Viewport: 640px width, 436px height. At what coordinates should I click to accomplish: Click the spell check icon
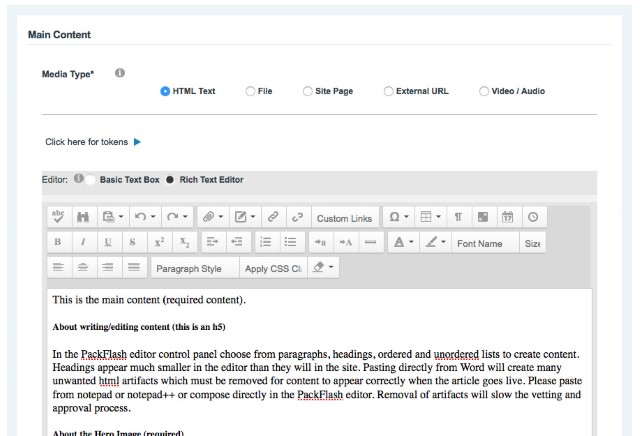click(x=59, y=218)
